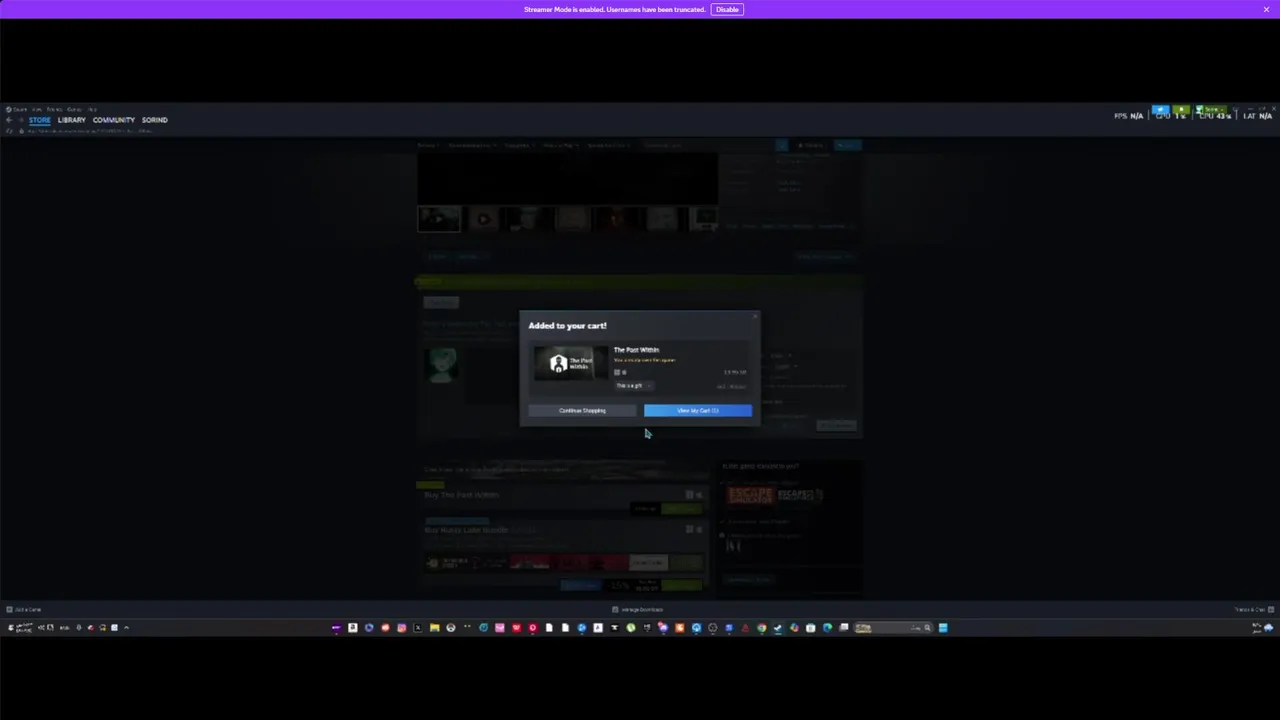Open Friends & Chat in bottom right
The image size is (1280, 720).
pos(1253,609)
